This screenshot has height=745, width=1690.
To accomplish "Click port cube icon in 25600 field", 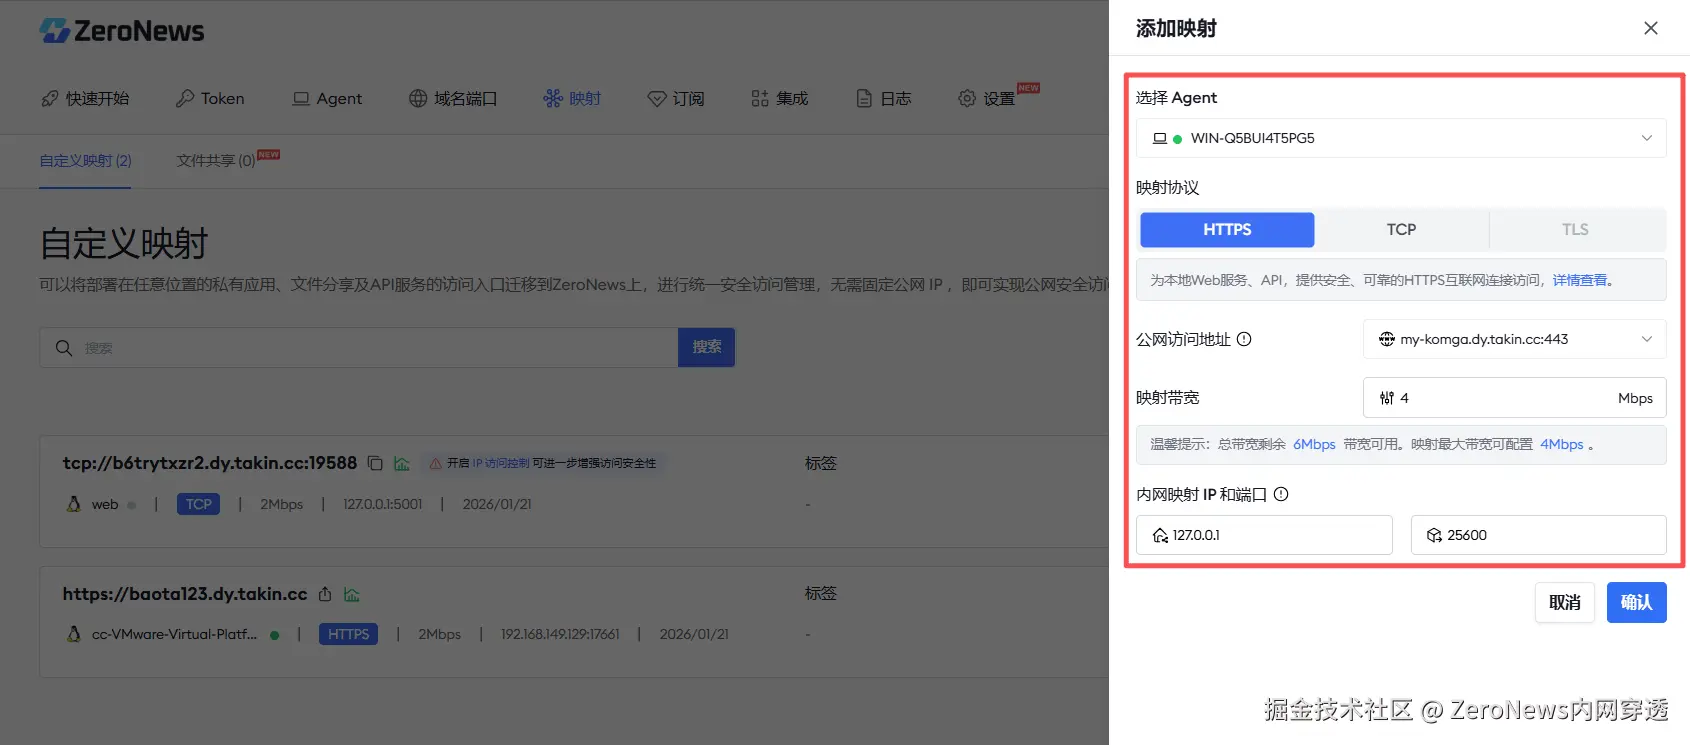I will 1434,535.
